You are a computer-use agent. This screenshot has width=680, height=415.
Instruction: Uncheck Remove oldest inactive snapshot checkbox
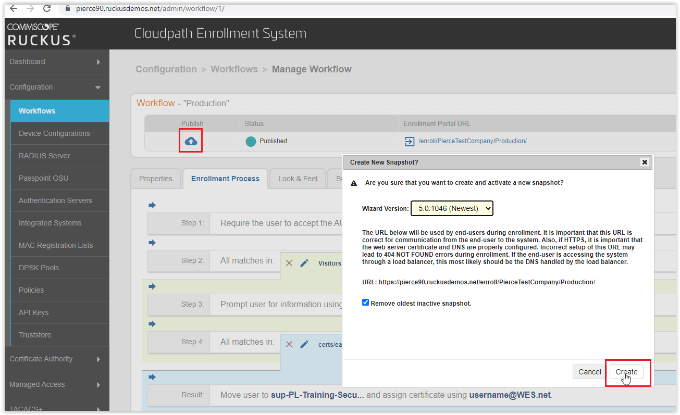(x=366, y=302)
